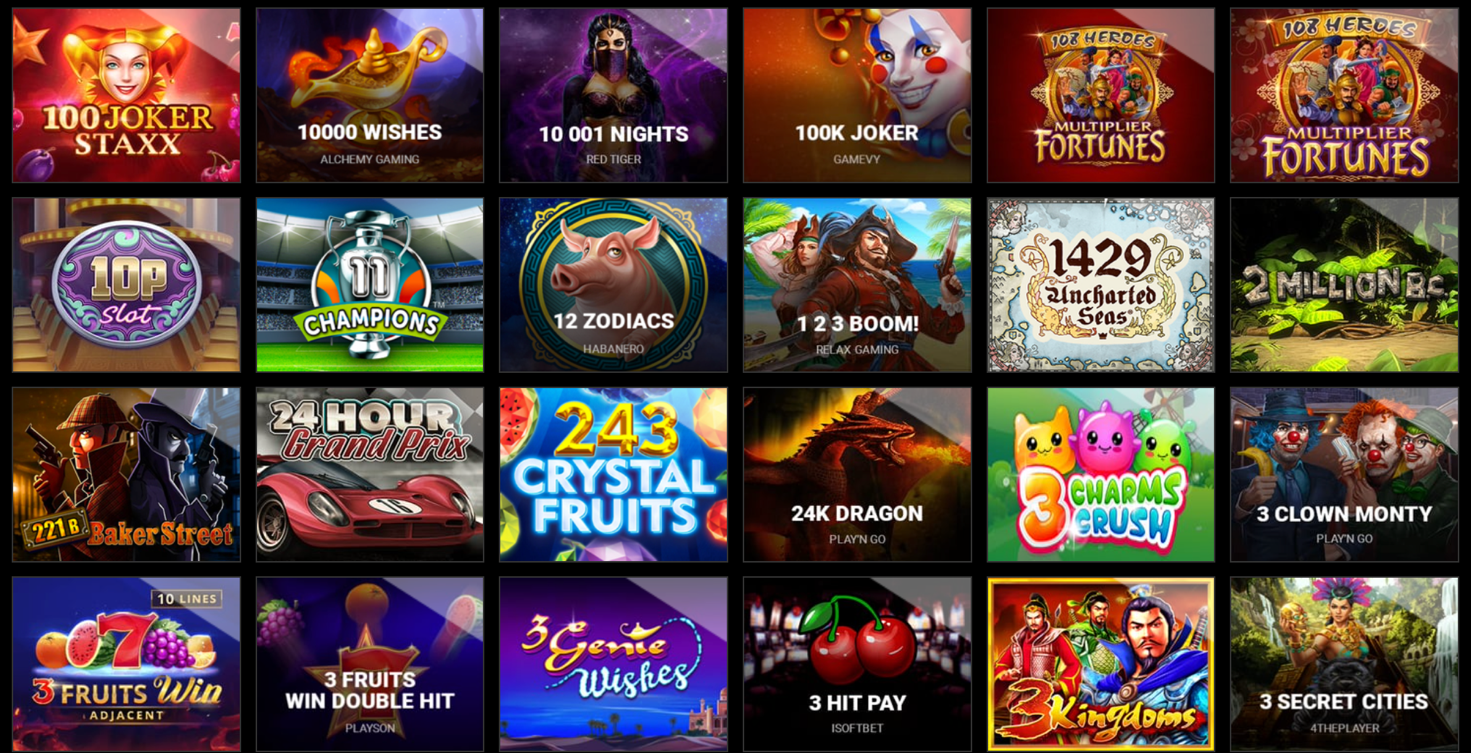The image size is (1471, 753).
Task: Open the 100 Joker Staxx game
Action: 126,95
